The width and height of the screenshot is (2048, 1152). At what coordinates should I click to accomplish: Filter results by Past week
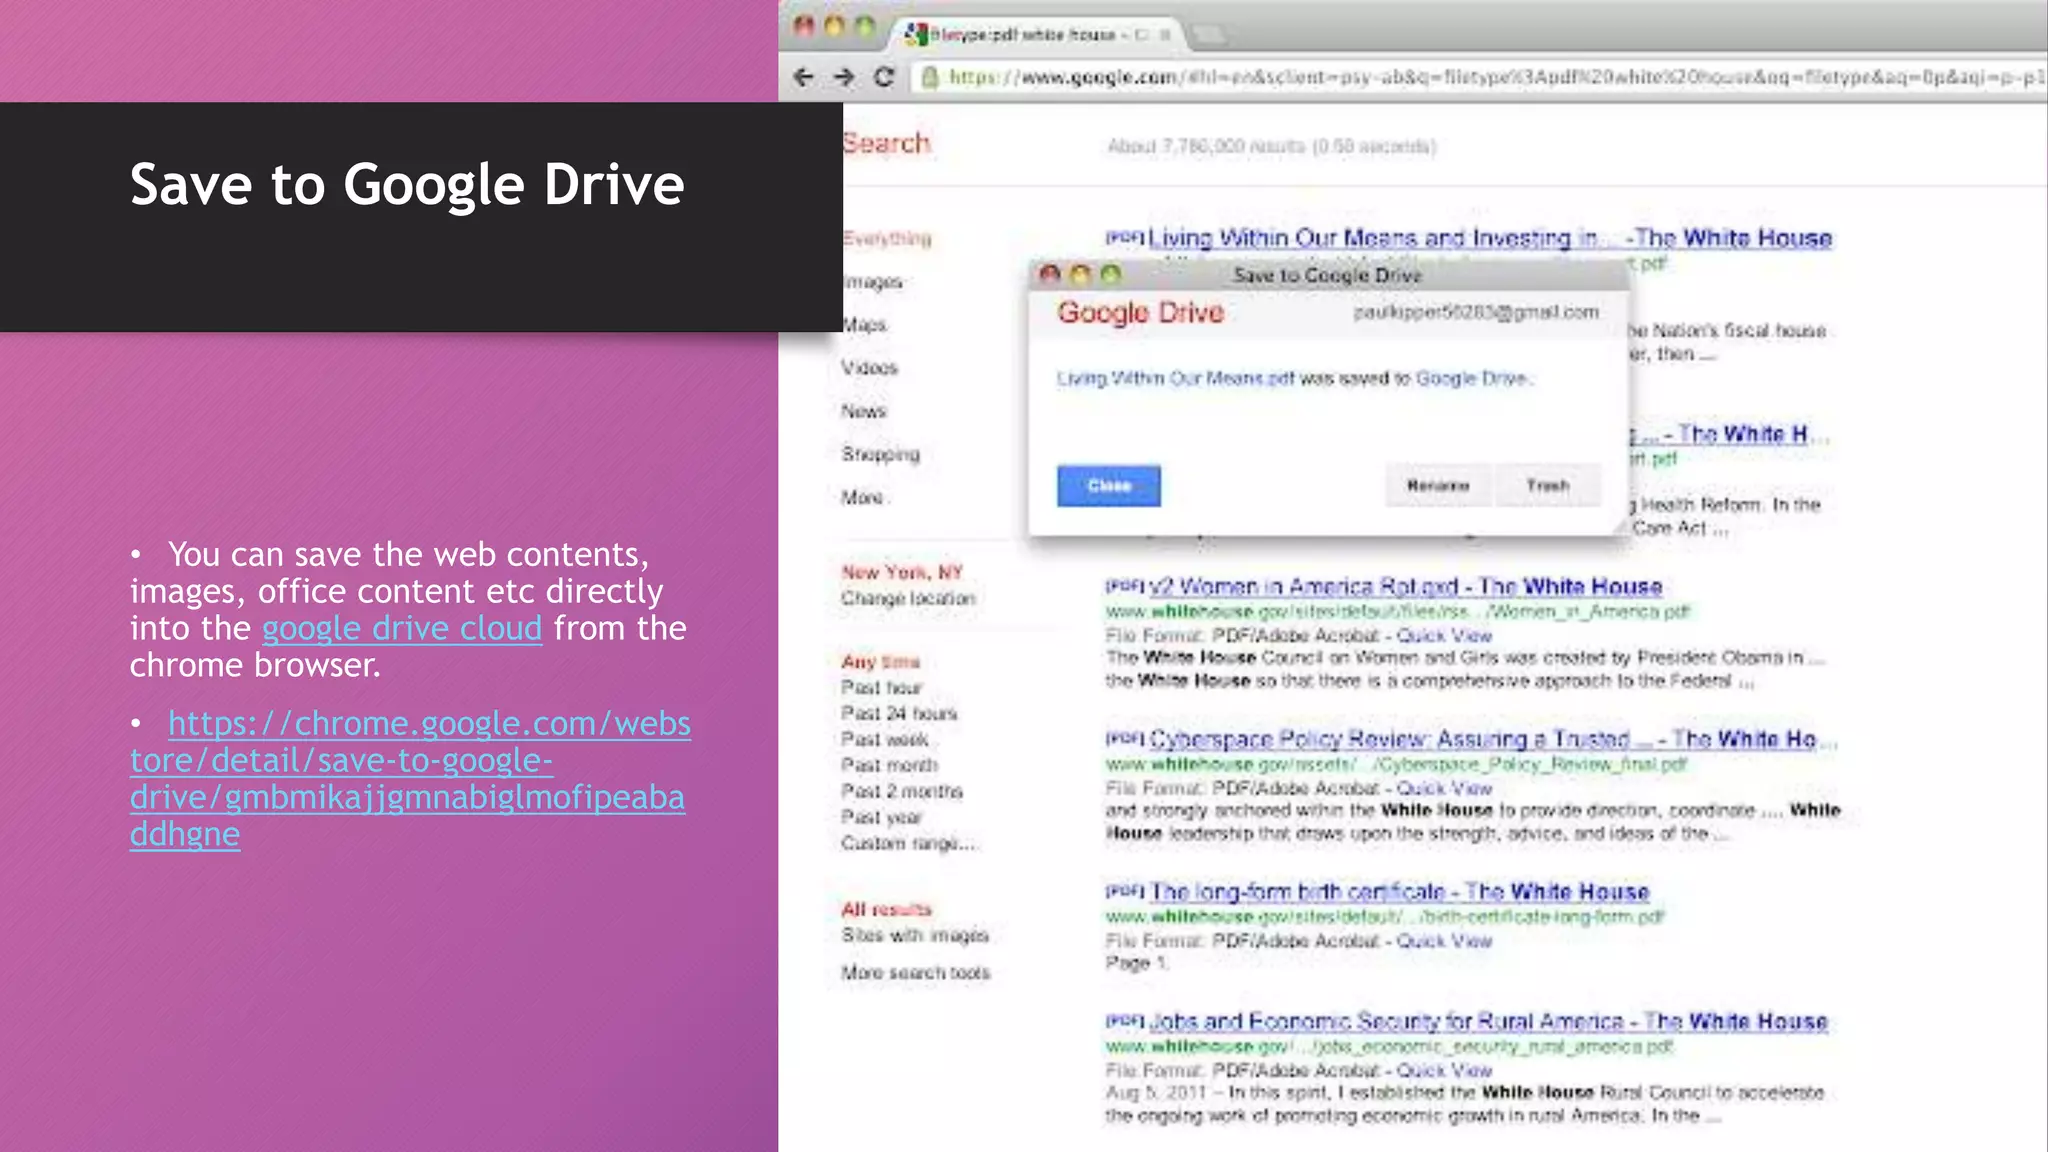pyautogui.click(x=884, y=740)
